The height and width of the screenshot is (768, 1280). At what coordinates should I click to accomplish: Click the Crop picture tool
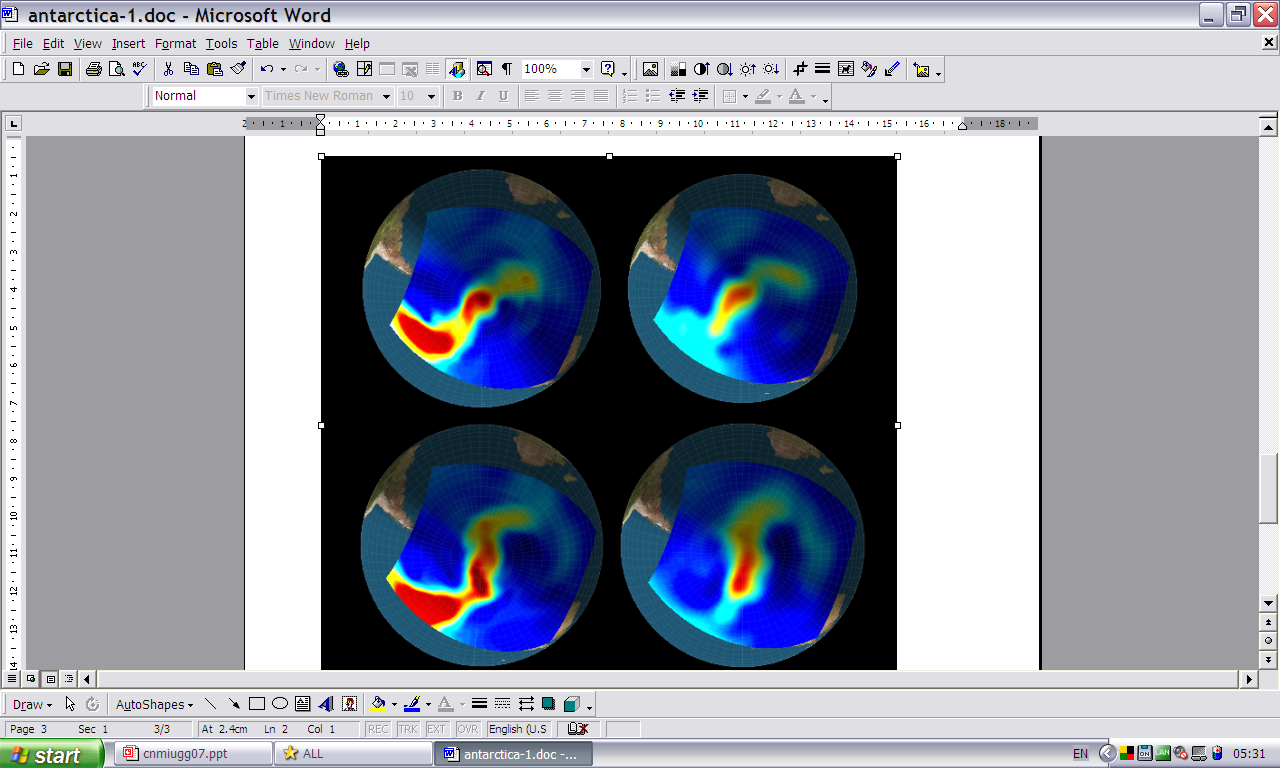[799, 69]
